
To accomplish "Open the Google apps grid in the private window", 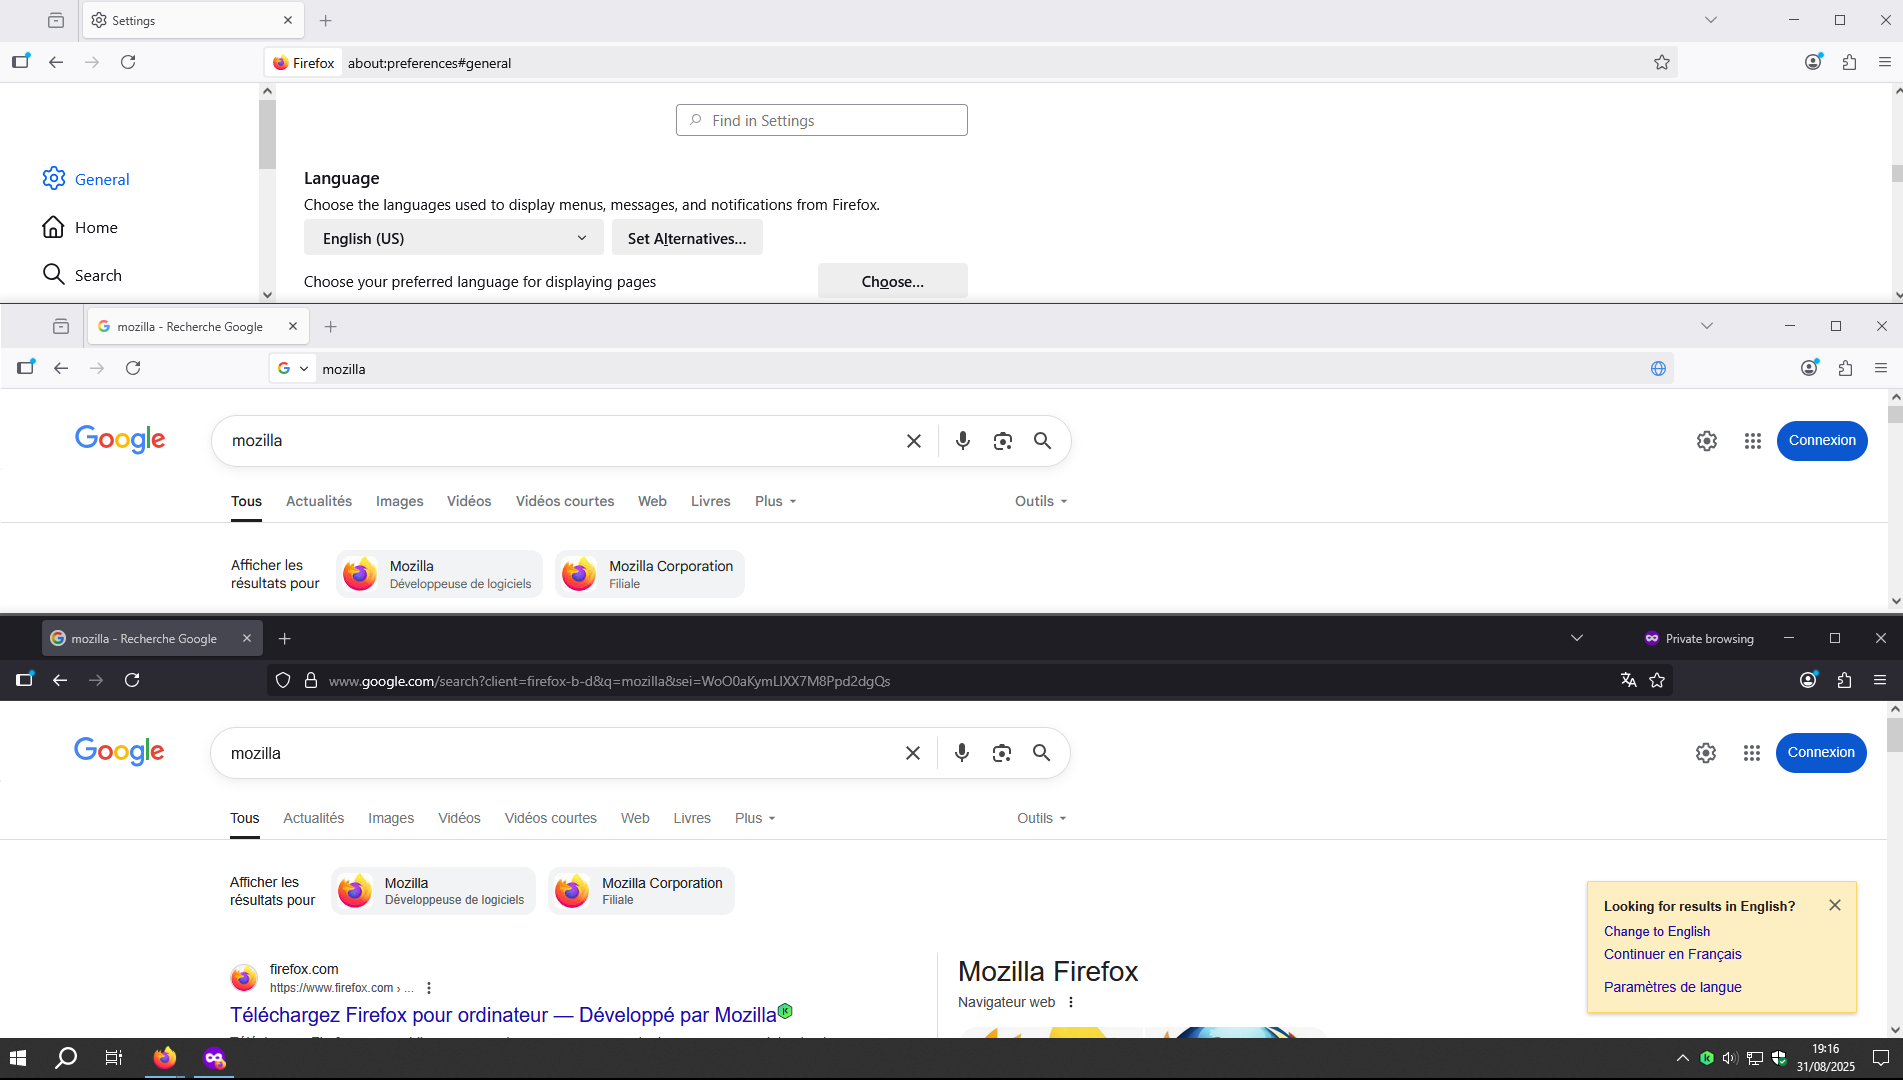I will 1752,753.
